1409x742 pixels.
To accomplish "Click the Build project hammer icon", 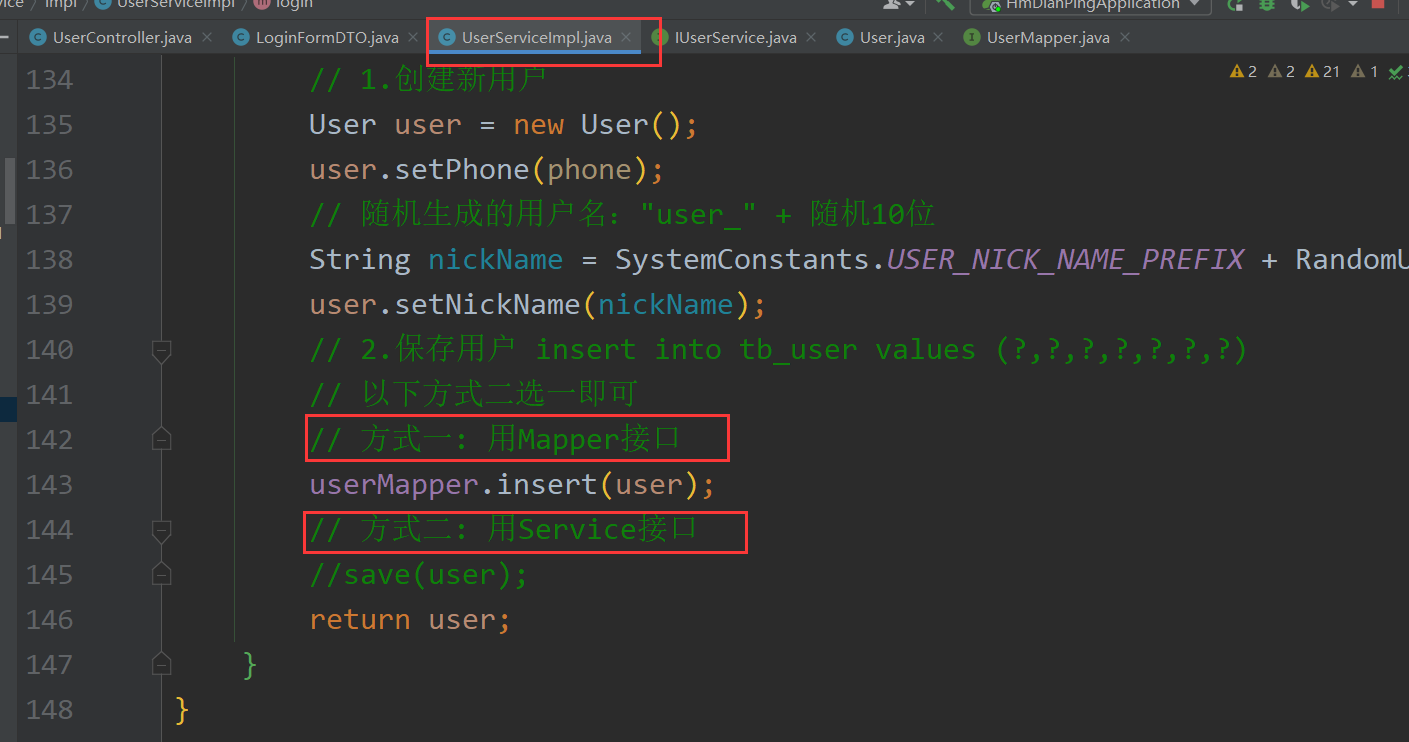I will pyautogui.click(x=944, y=3).
